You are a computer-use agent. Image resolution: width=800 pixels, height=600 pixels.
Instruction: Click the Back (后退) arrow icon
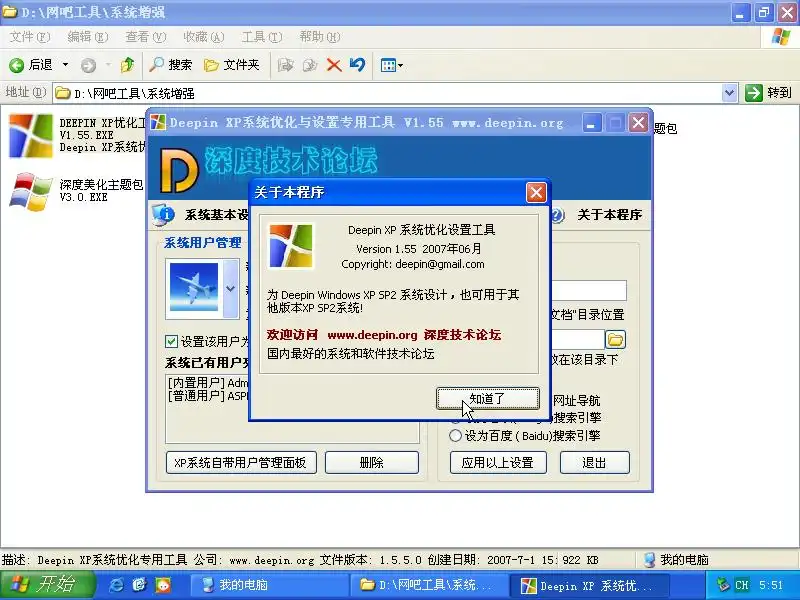pos(17,65)
